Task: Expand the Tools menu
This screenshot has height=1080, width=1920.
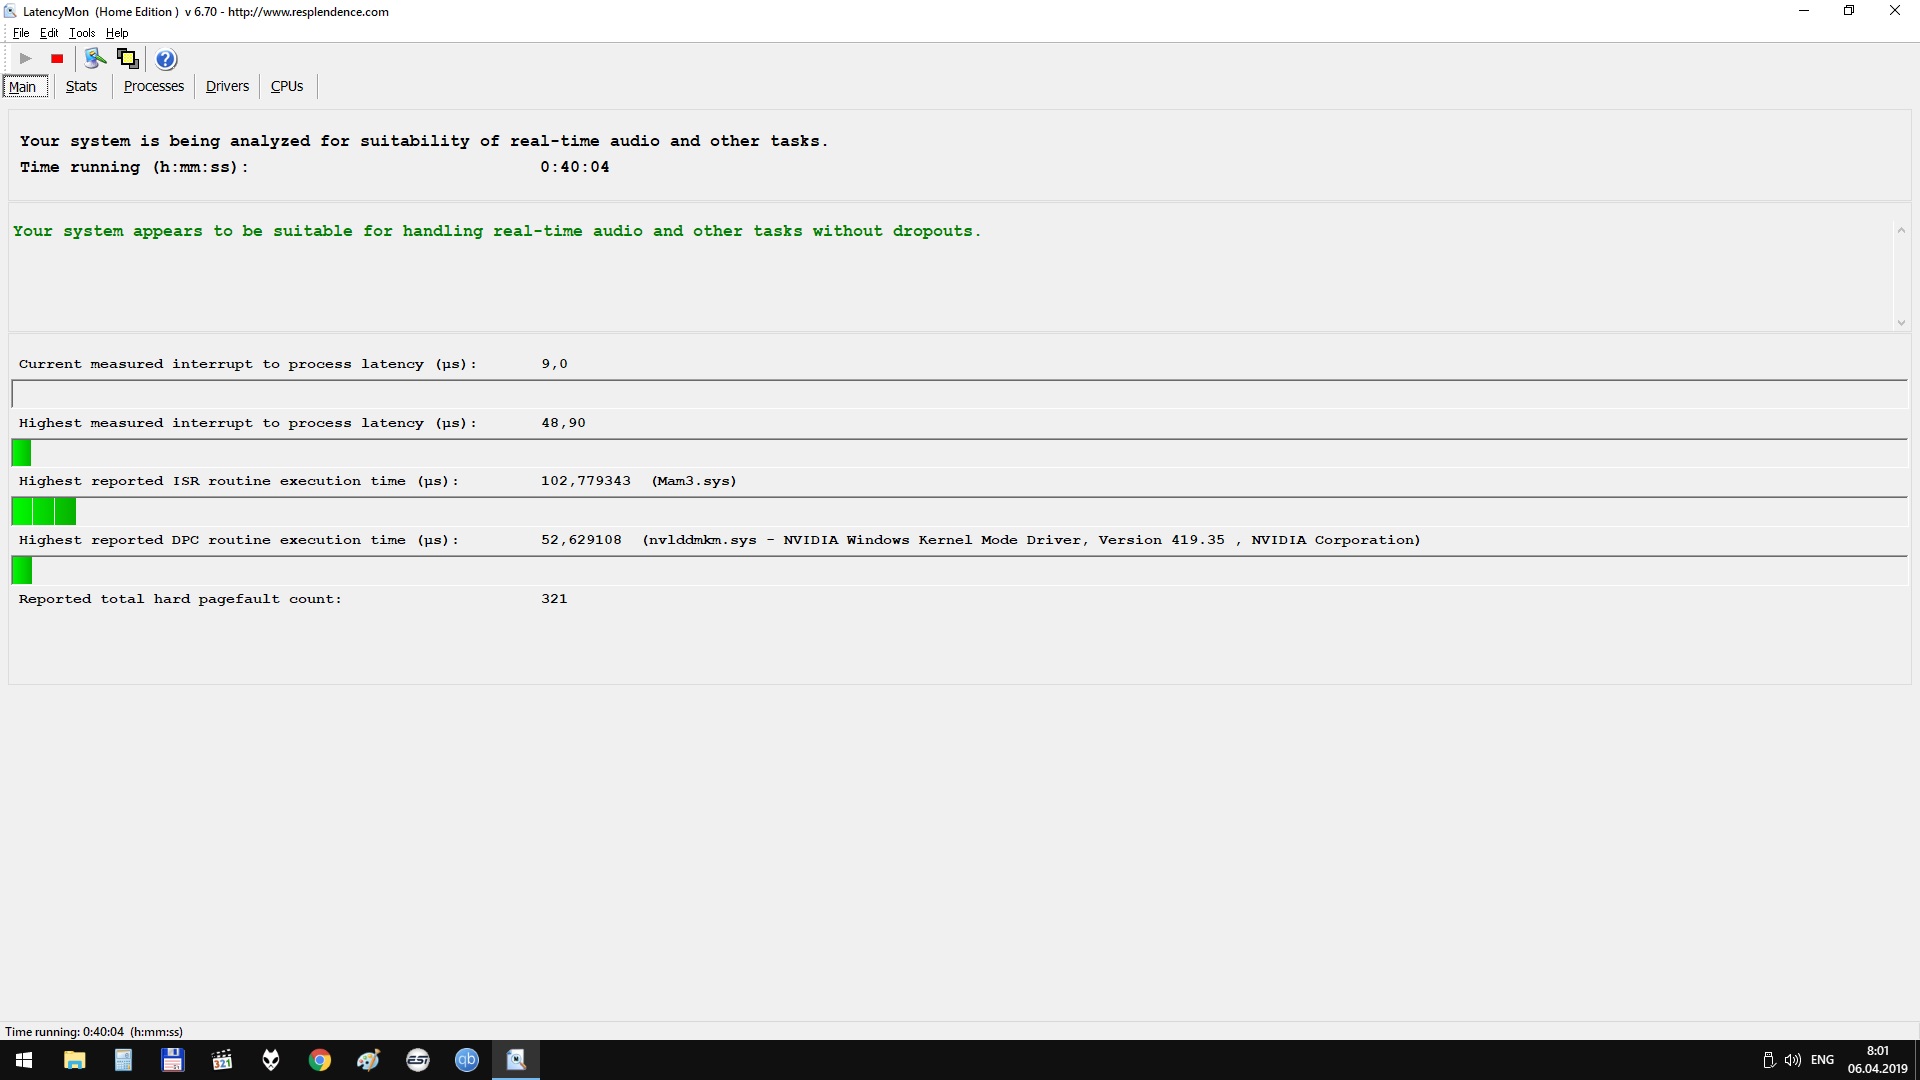Action: pyautogui.click(x=82, y=33)
